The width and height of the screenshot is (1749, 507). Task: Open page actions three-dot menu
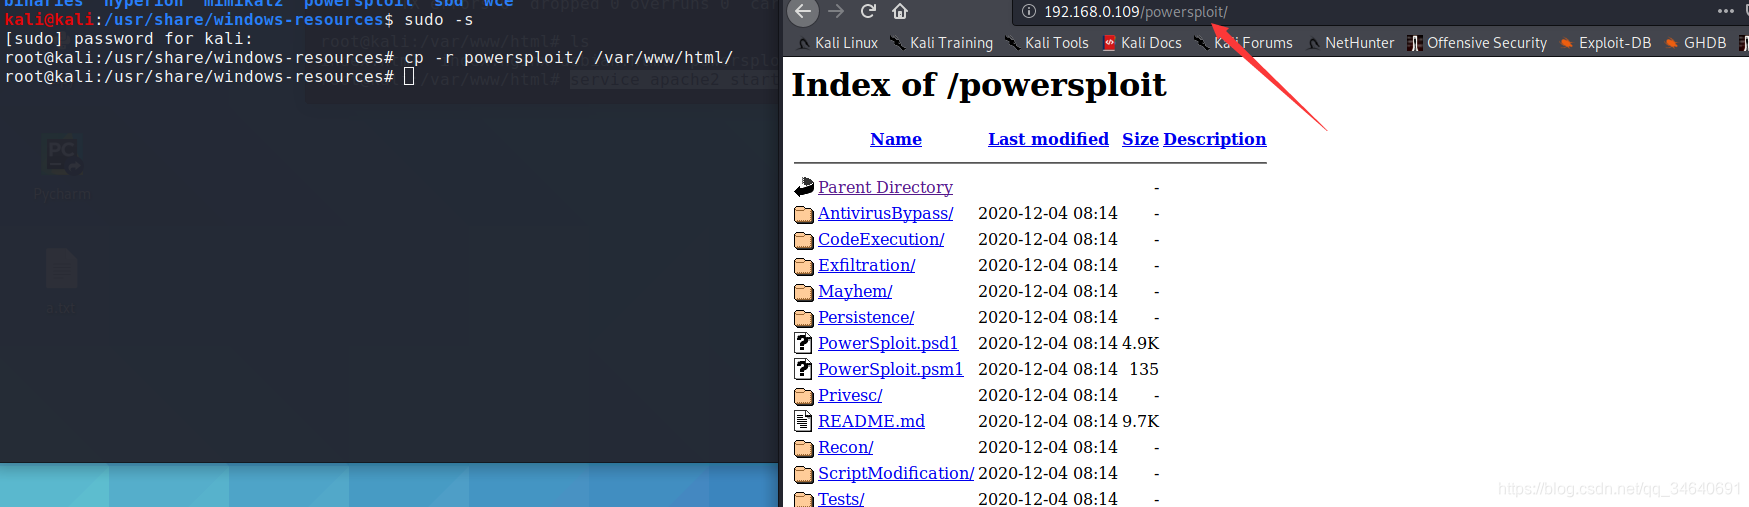pyautogui.click(x=1726, y=12)
